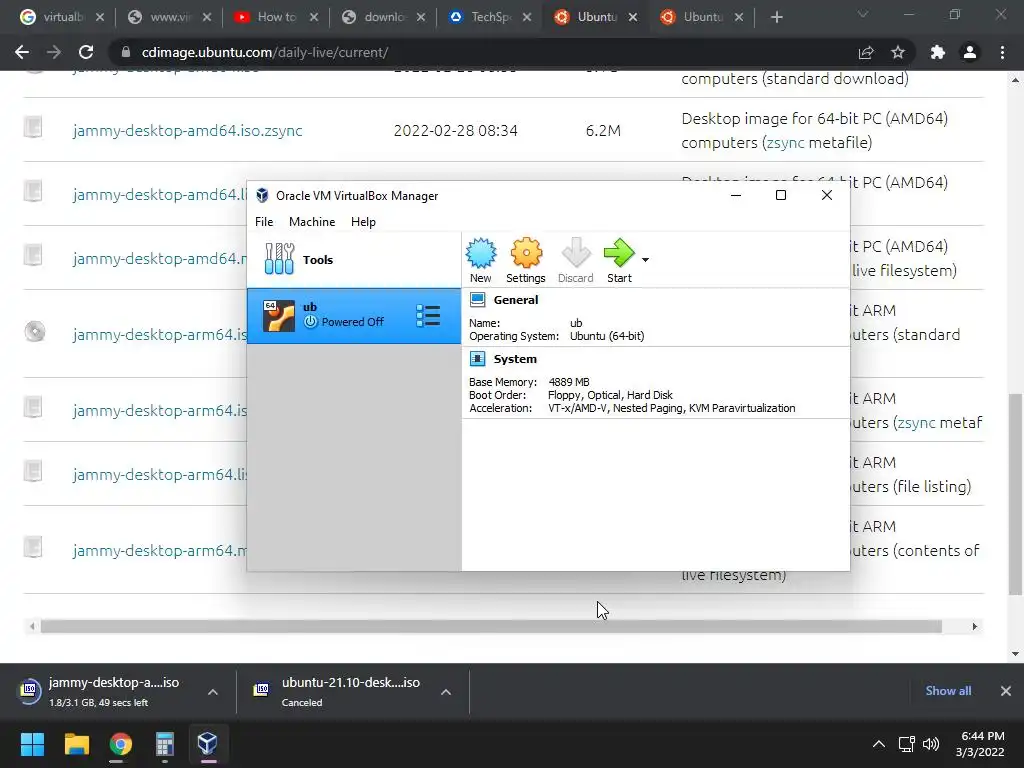The height and width of the screenshot is (768, 1024).
Task: Click horizontal scrollbar right arrow
Action: coord(974,626)
